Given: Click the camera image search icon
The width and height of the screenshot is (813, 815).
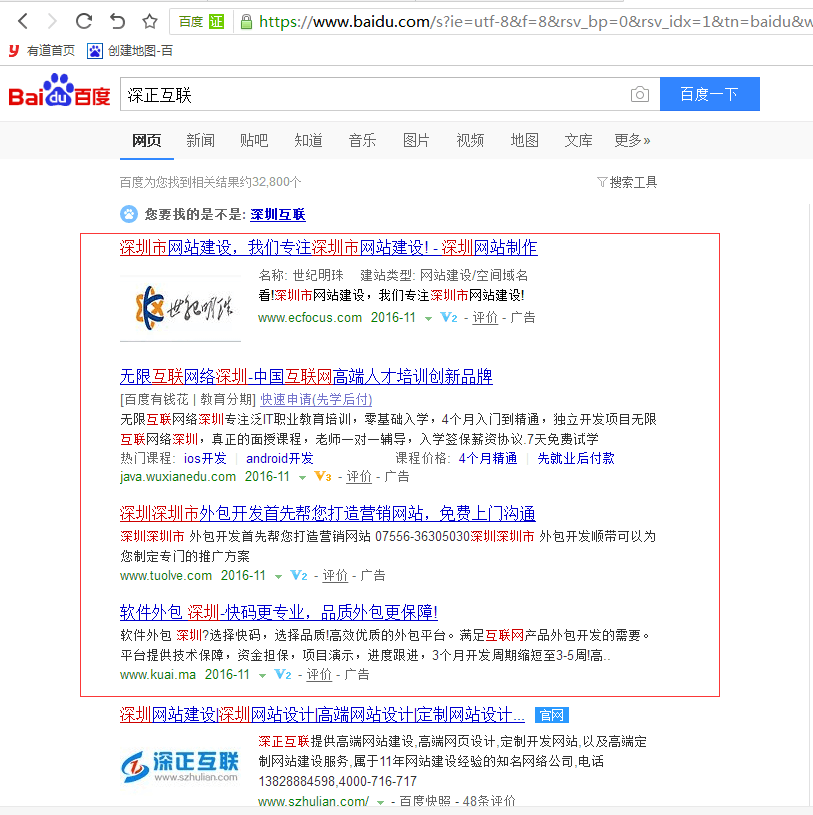Looking at the screenshot, I should pyautogui.click(x=639, y=94).
